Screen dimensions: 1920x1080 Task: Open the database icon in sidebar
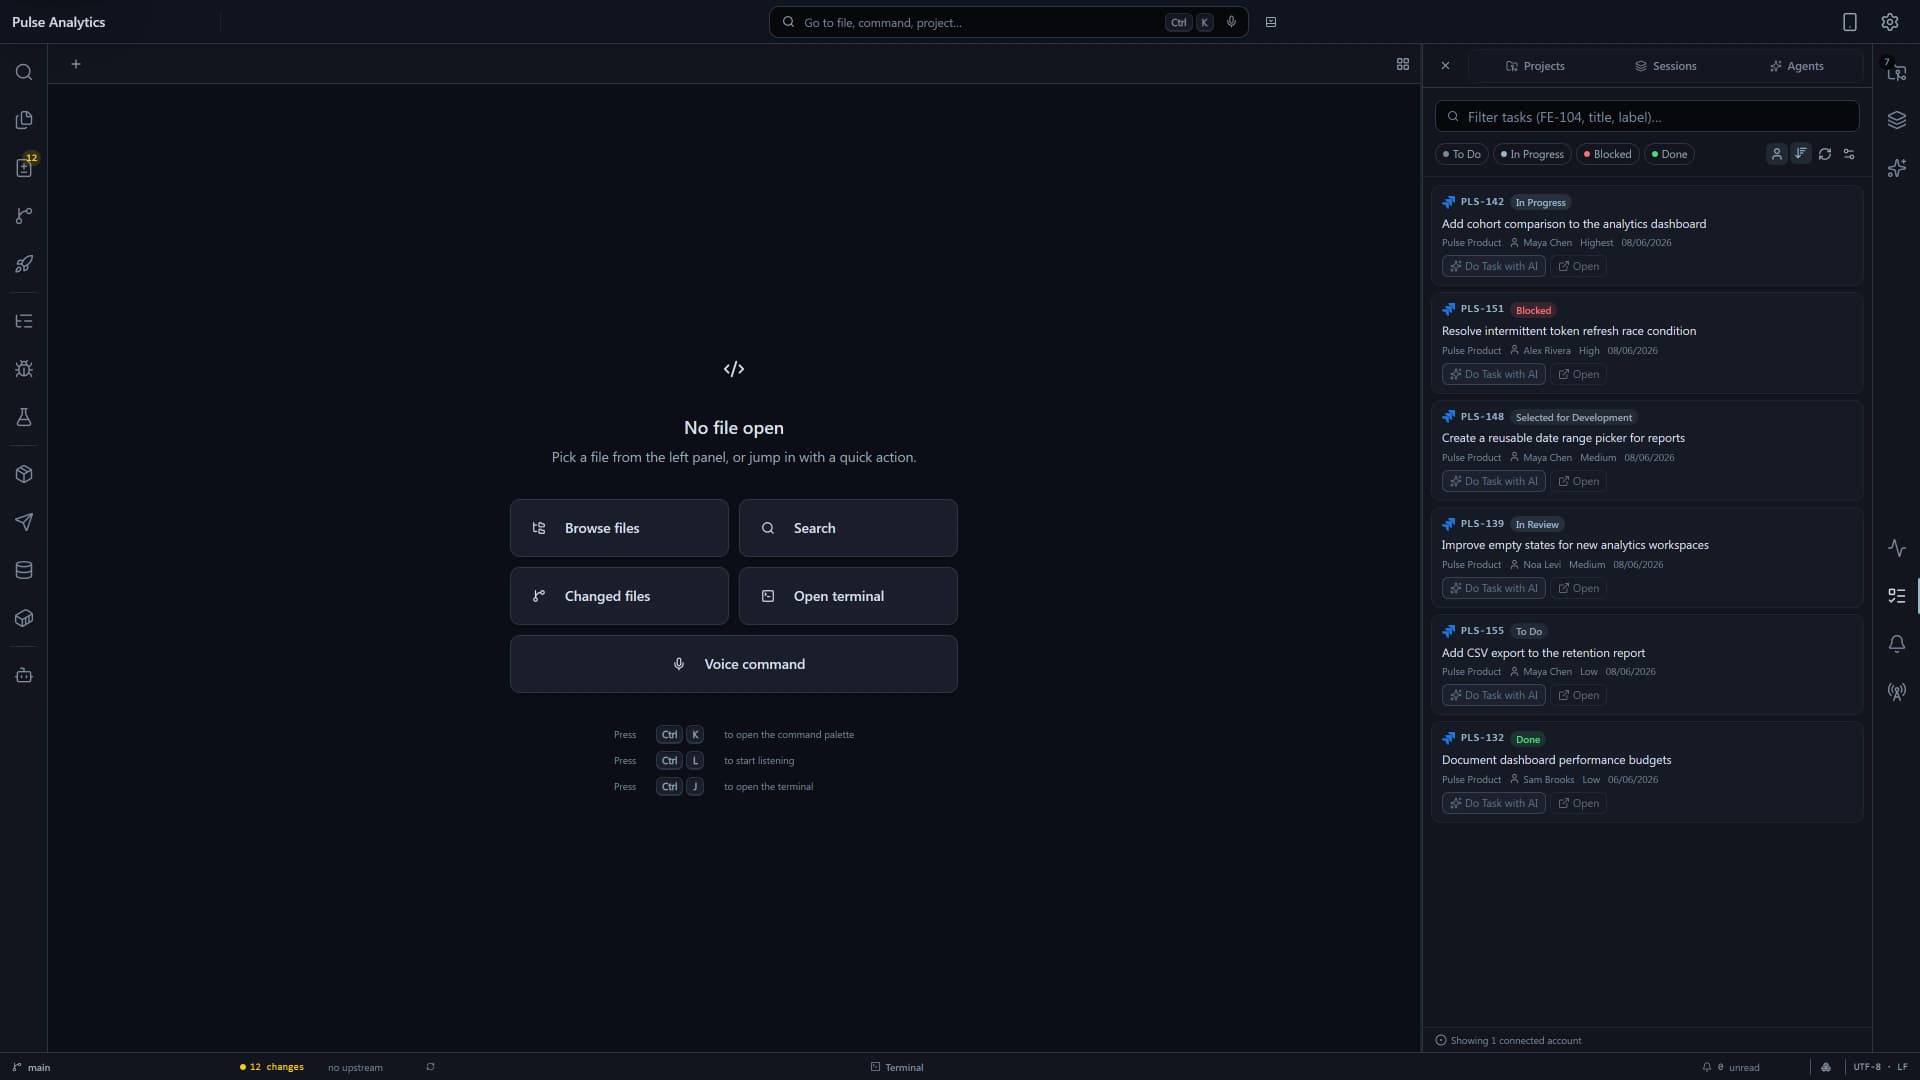point(24,570)
